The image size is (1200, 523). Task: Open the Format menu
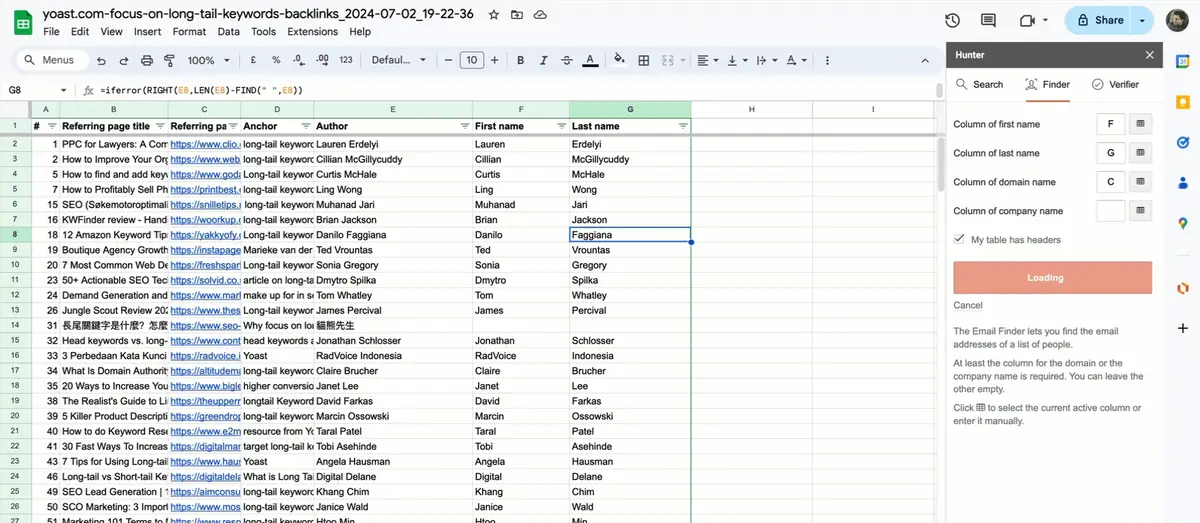[189, 31]
